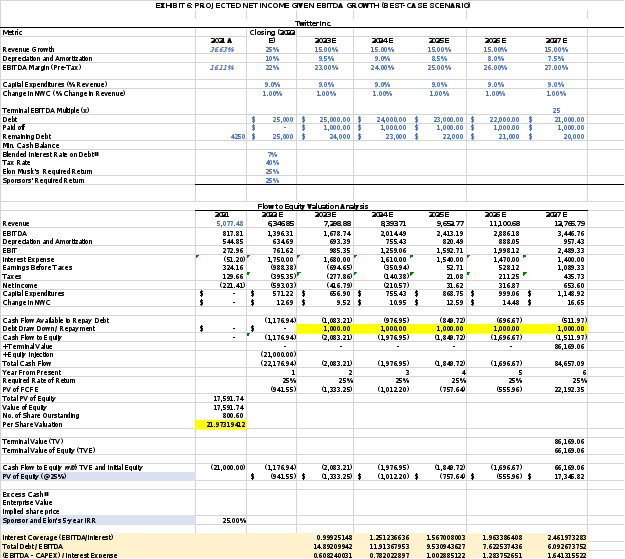This screenshot has height=559, width=625.
Task: Select 2021 taxes value 129.66
Action: (x=232, y=276)
